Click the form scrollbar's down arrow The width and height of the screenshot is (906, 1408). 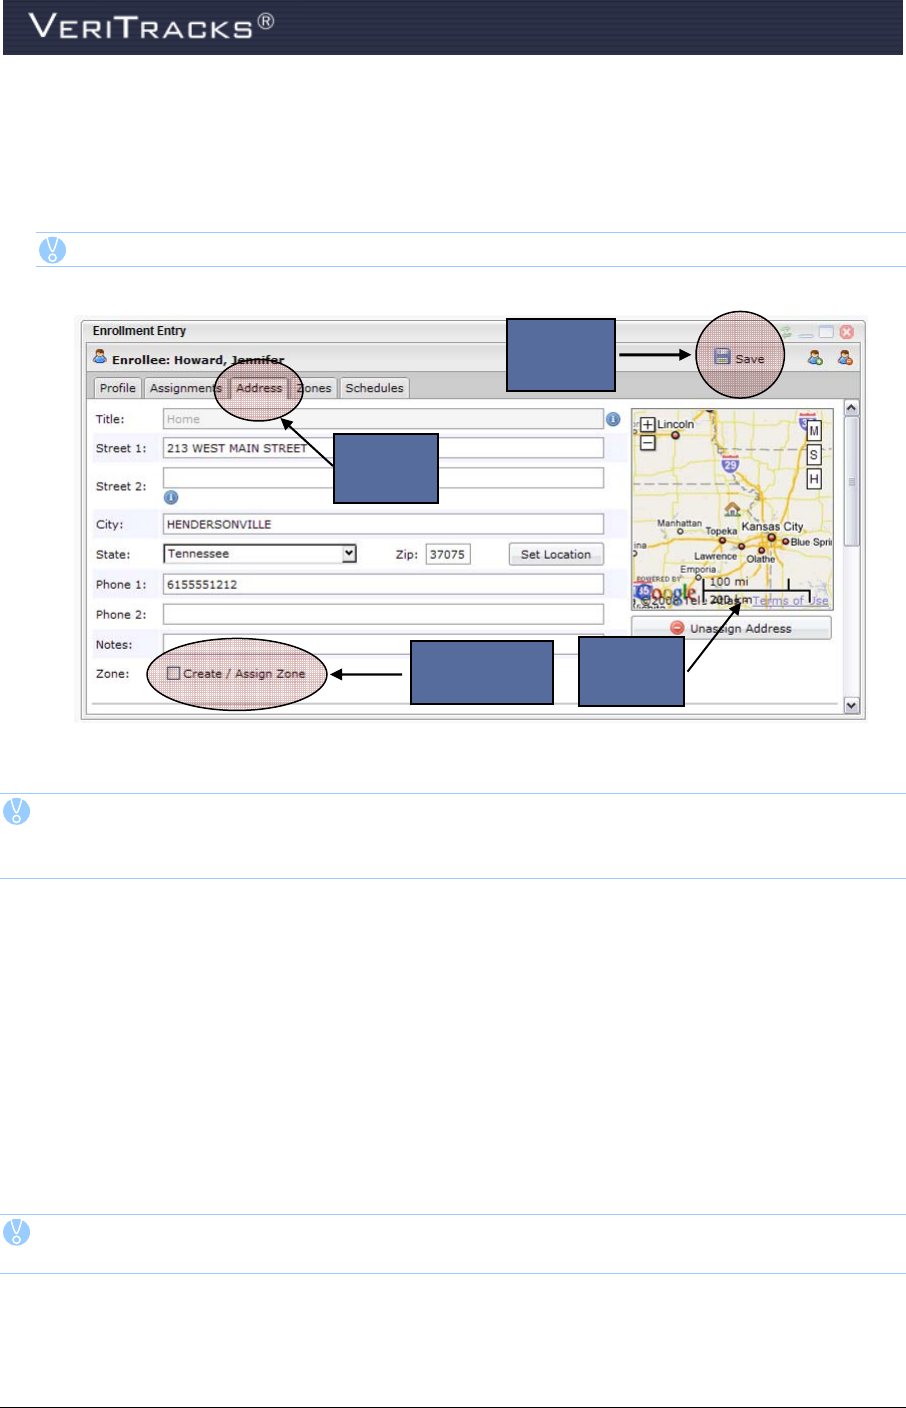click(852, 705)
